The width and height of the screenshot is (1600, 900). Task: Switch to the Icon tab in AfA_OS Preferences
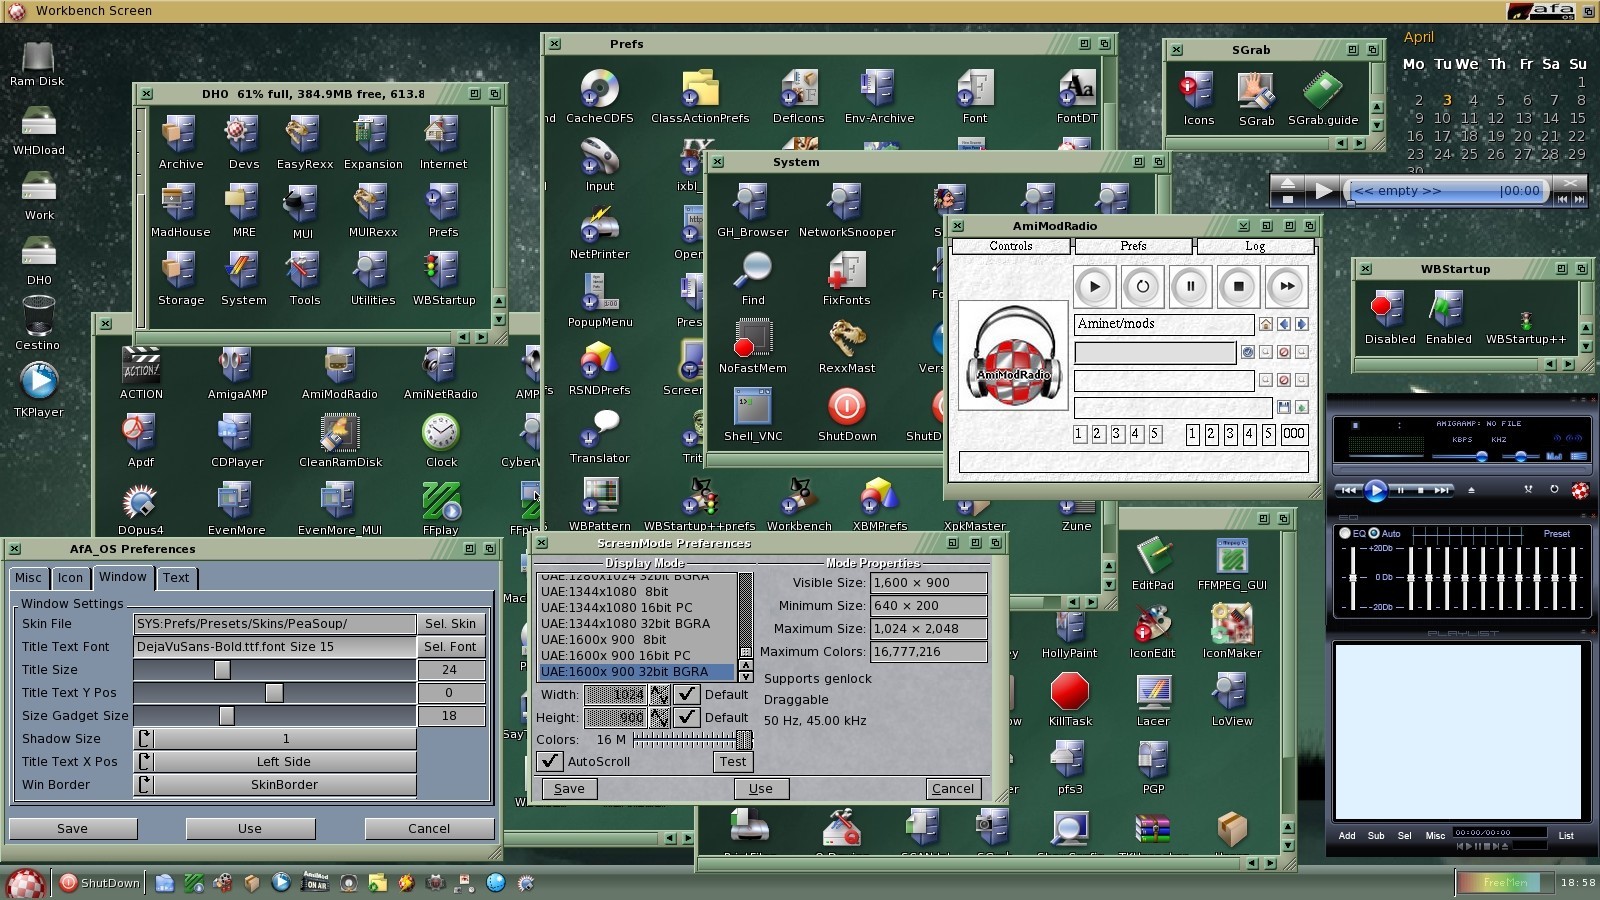[x=70, y=578]
